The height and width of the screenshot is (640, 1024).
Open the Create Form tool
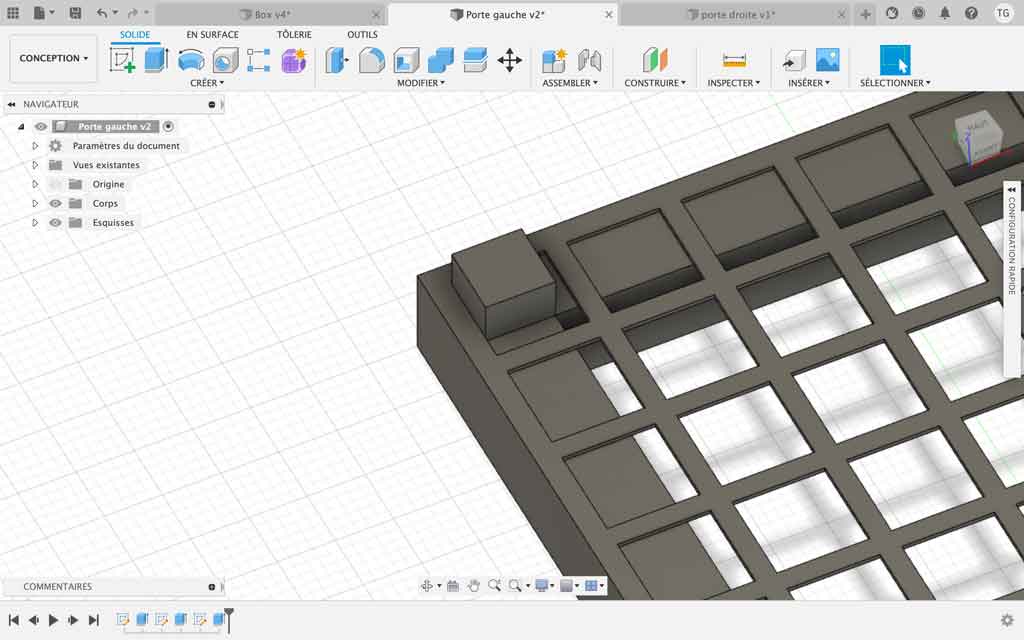coord(294,61)
